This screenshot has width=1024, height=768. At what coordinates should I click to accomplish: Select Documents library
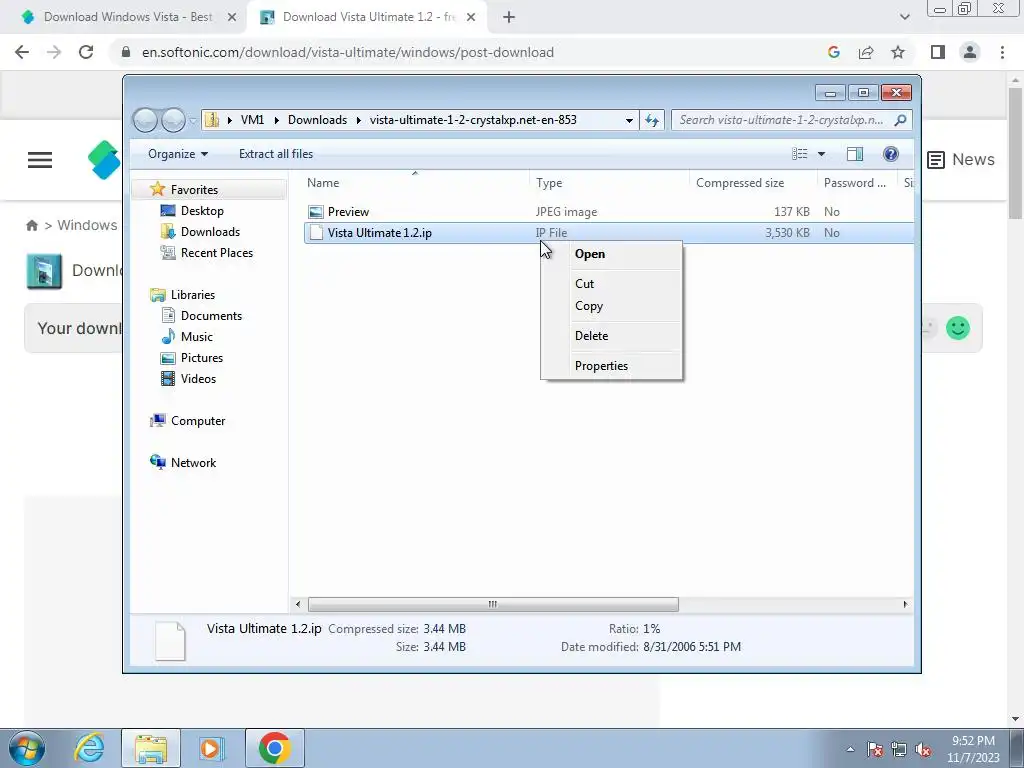(x=211, y=315)
